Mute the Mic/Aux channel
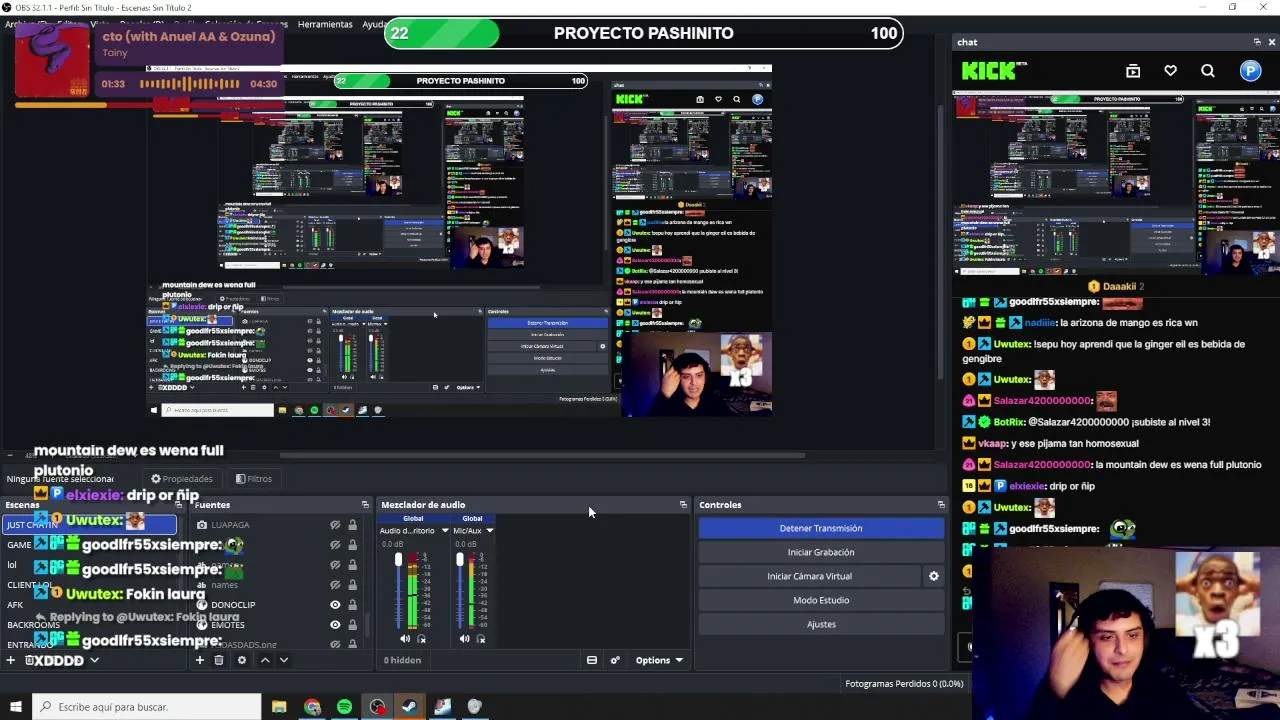Image resolution: width=1280 pixels, height=720 pixels. tap(464, 639)
